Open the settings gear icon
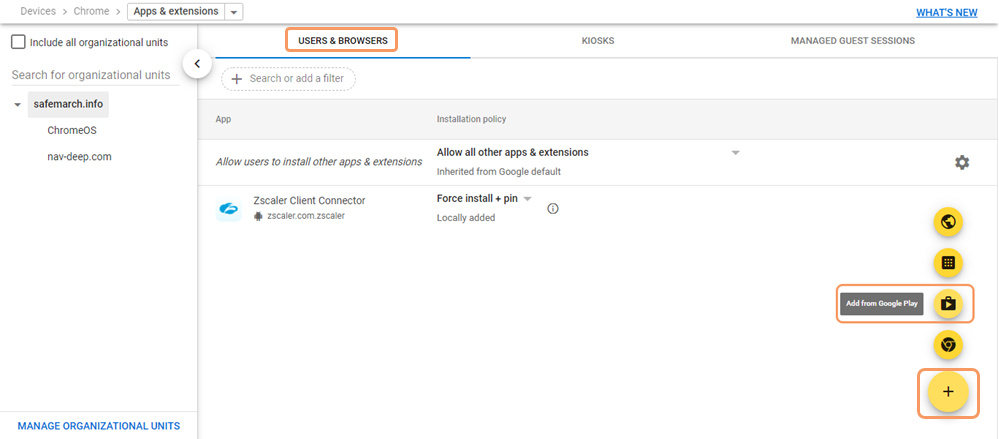This screenshot has width=999, height=439. [962, 162]
